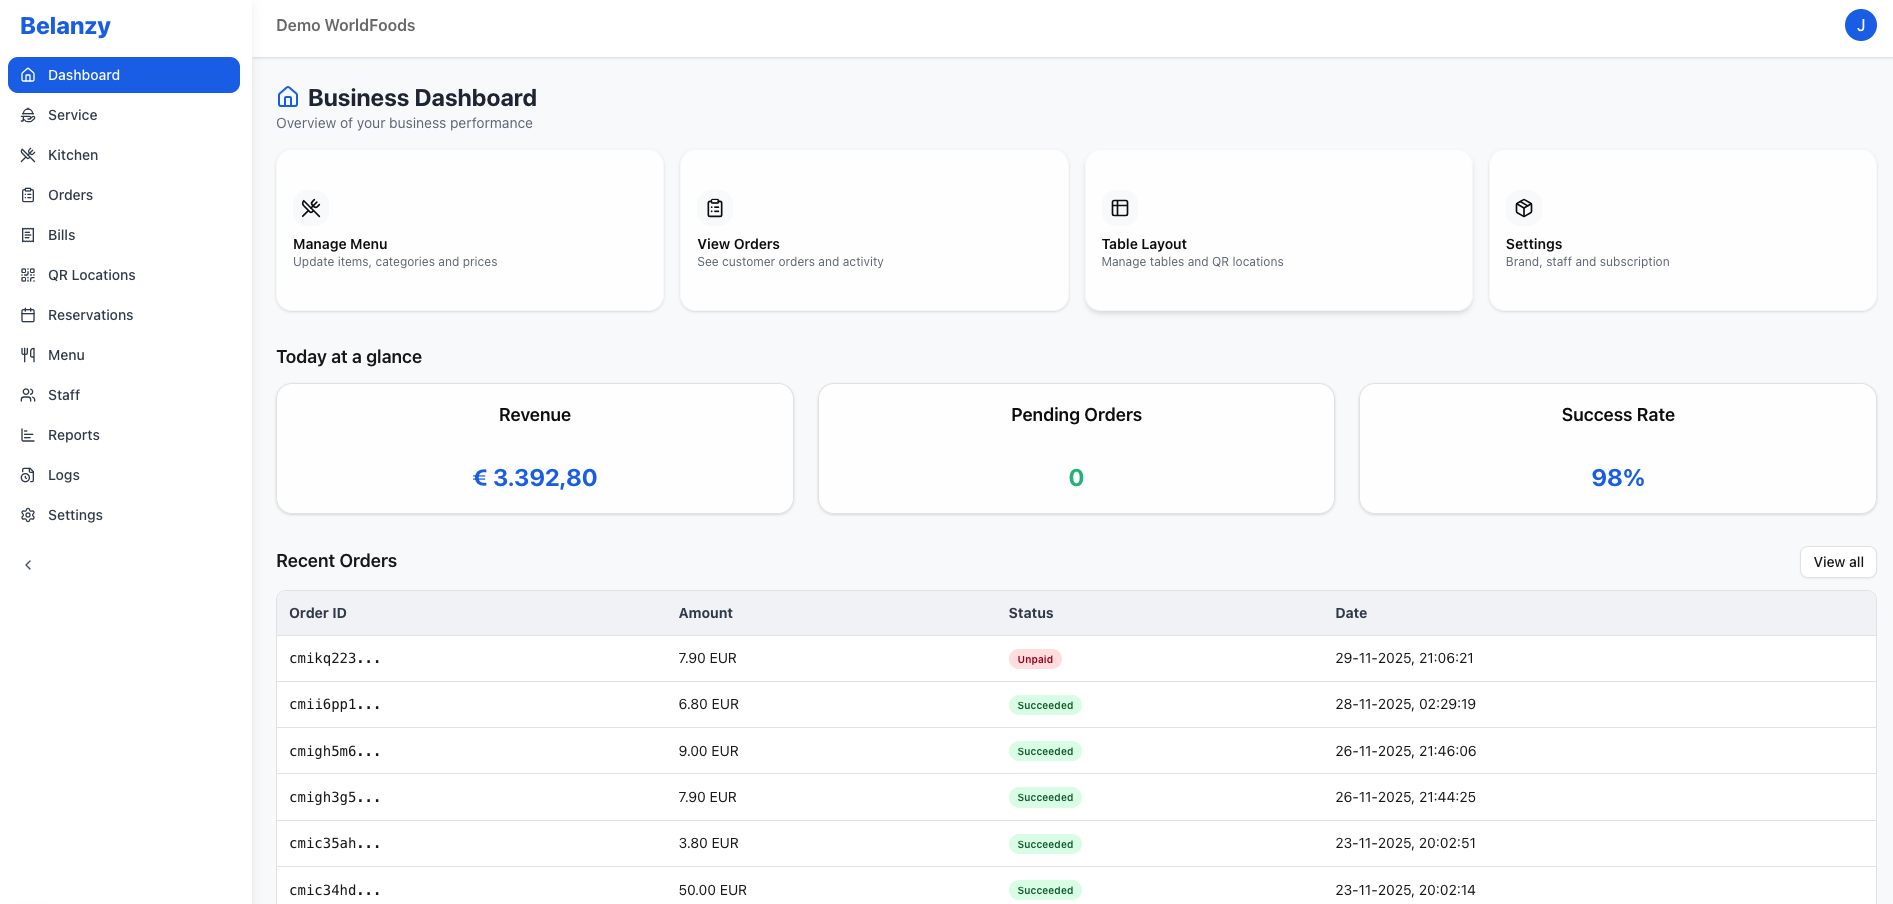This screenshot has height=904, width=1893.
Task: Click the Unpaid status badge
Action: tap(1035, 659)
